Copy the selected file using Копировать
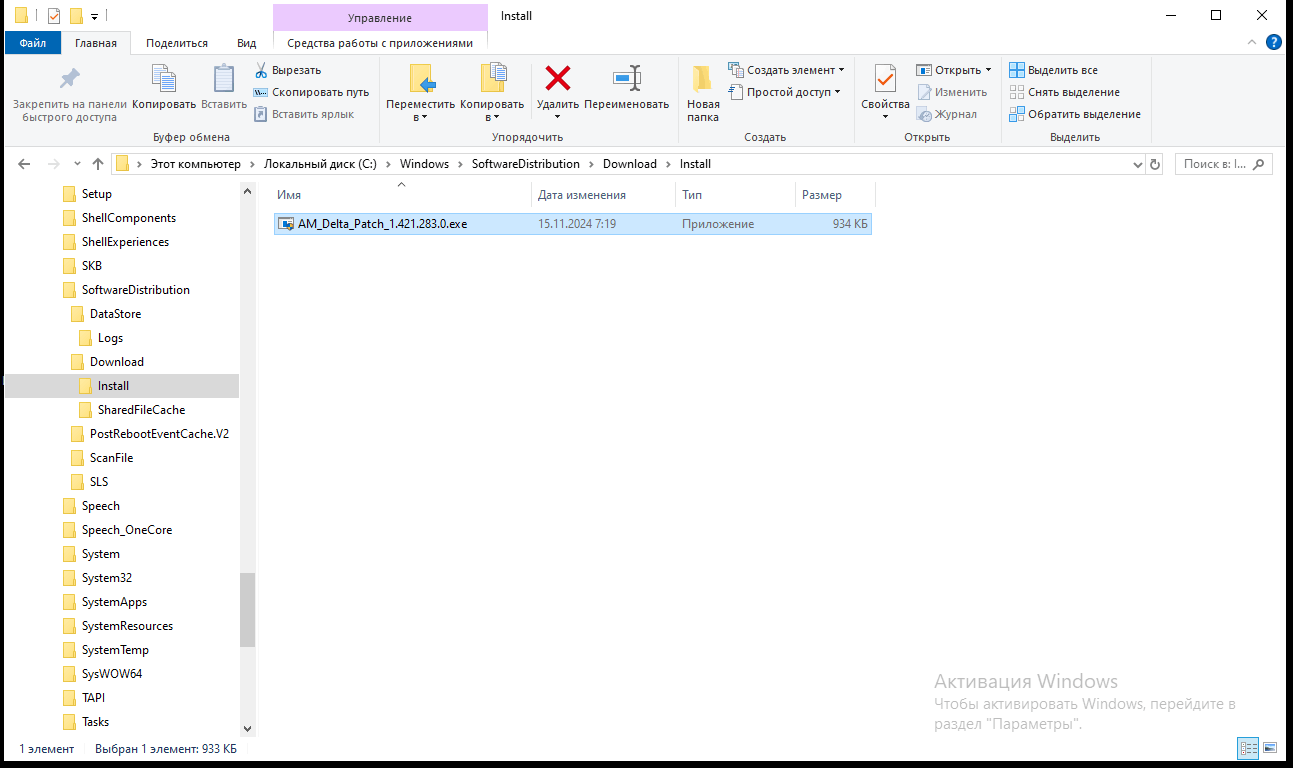The width and height of the screenshot is (1293, 768). tap(163, 90)
